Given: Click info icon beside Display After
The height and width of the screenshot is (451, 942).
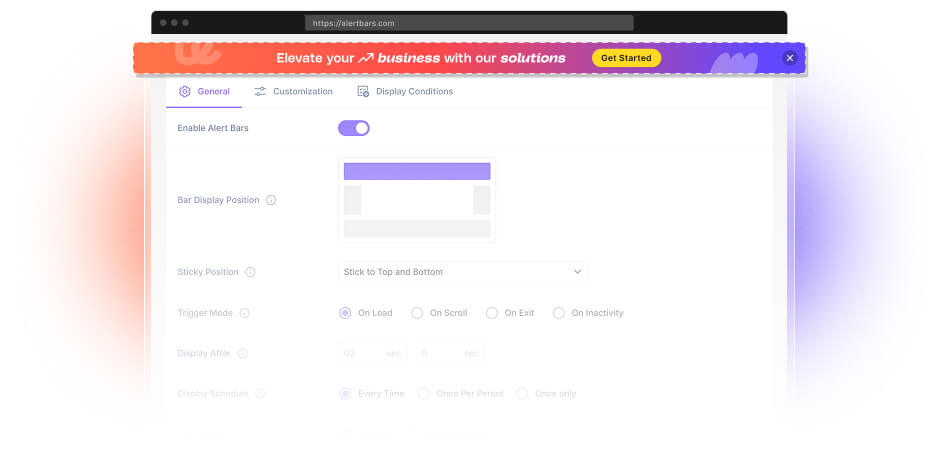Looking at the screenshot, I should pyautogui.click(x=242, y=353).
